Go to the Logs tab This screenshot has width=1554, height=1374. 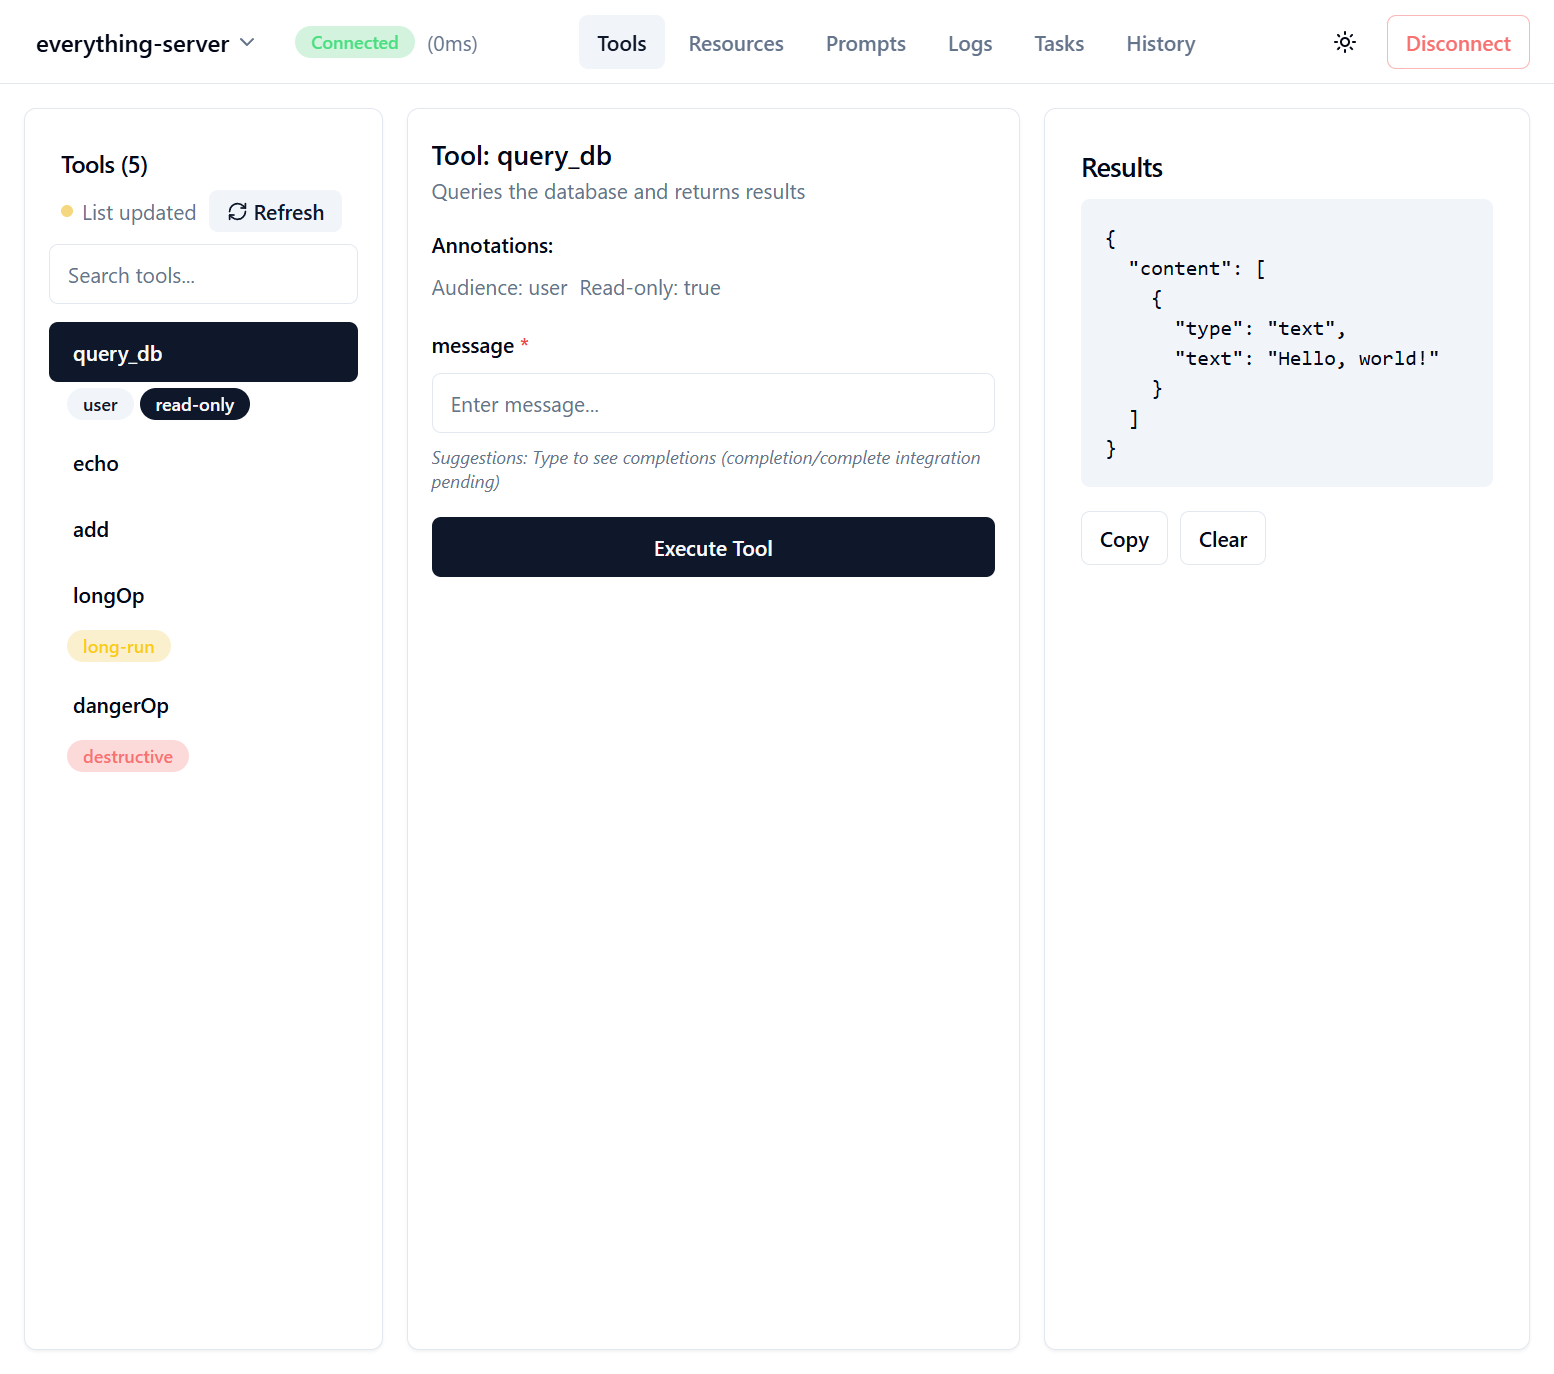(970, 43)
